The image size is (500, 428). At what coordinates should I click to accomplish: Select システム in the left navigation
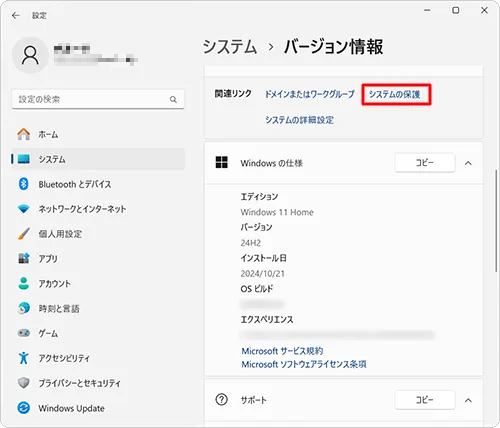98,159
